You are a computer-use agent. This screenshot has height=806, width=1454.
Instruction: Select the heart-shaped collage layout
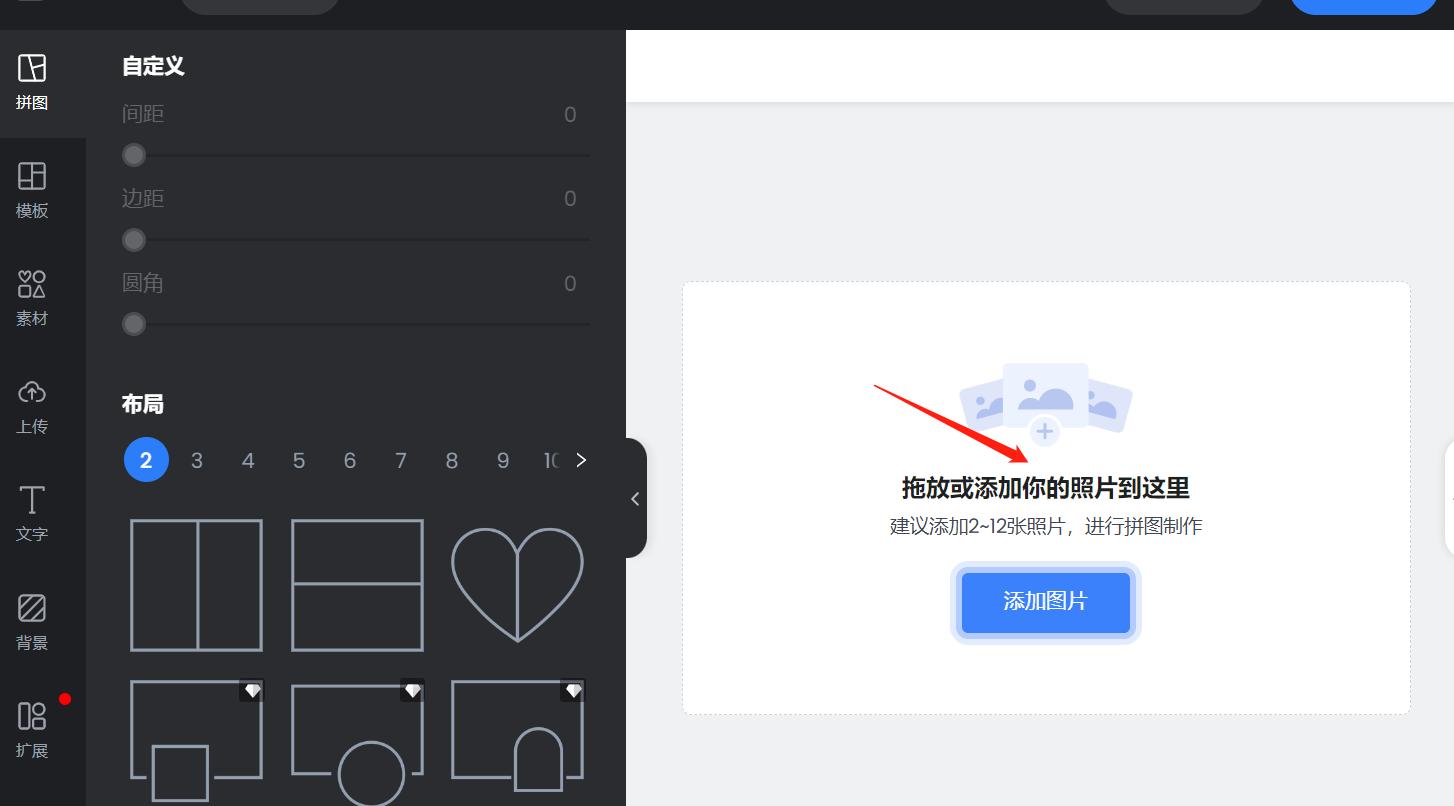point(517,585)
